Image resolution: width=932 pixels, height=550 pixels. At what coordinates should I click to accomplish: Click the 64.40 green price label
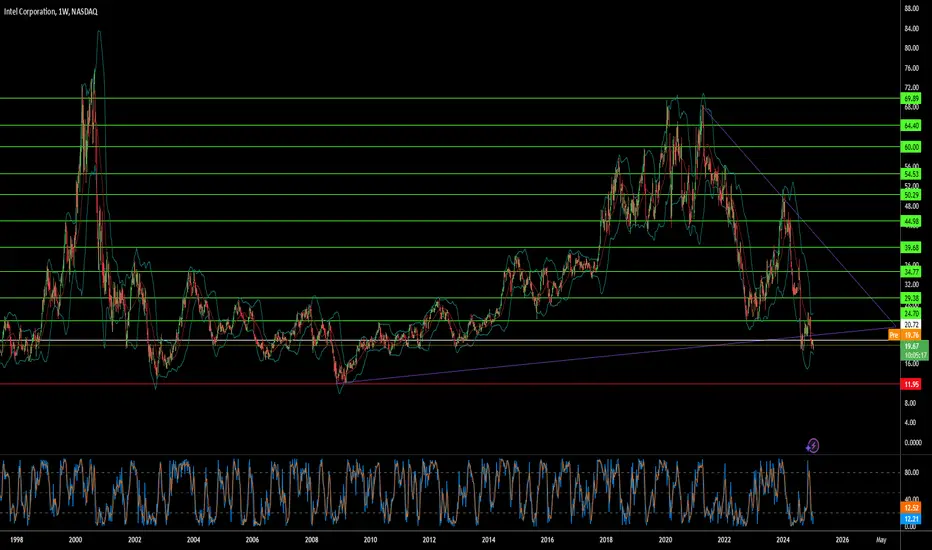click(911, 125)
